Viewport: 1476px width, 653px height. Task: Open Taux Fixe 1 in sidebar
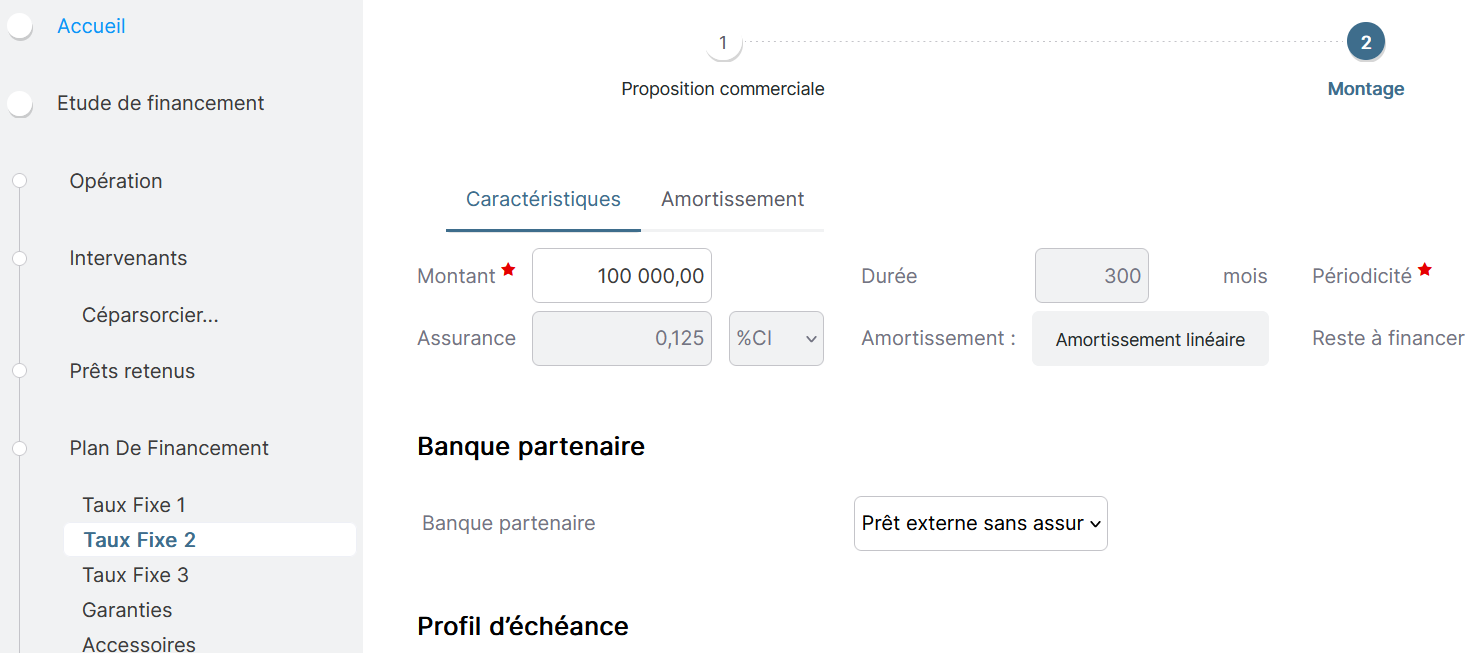point(134,505)
